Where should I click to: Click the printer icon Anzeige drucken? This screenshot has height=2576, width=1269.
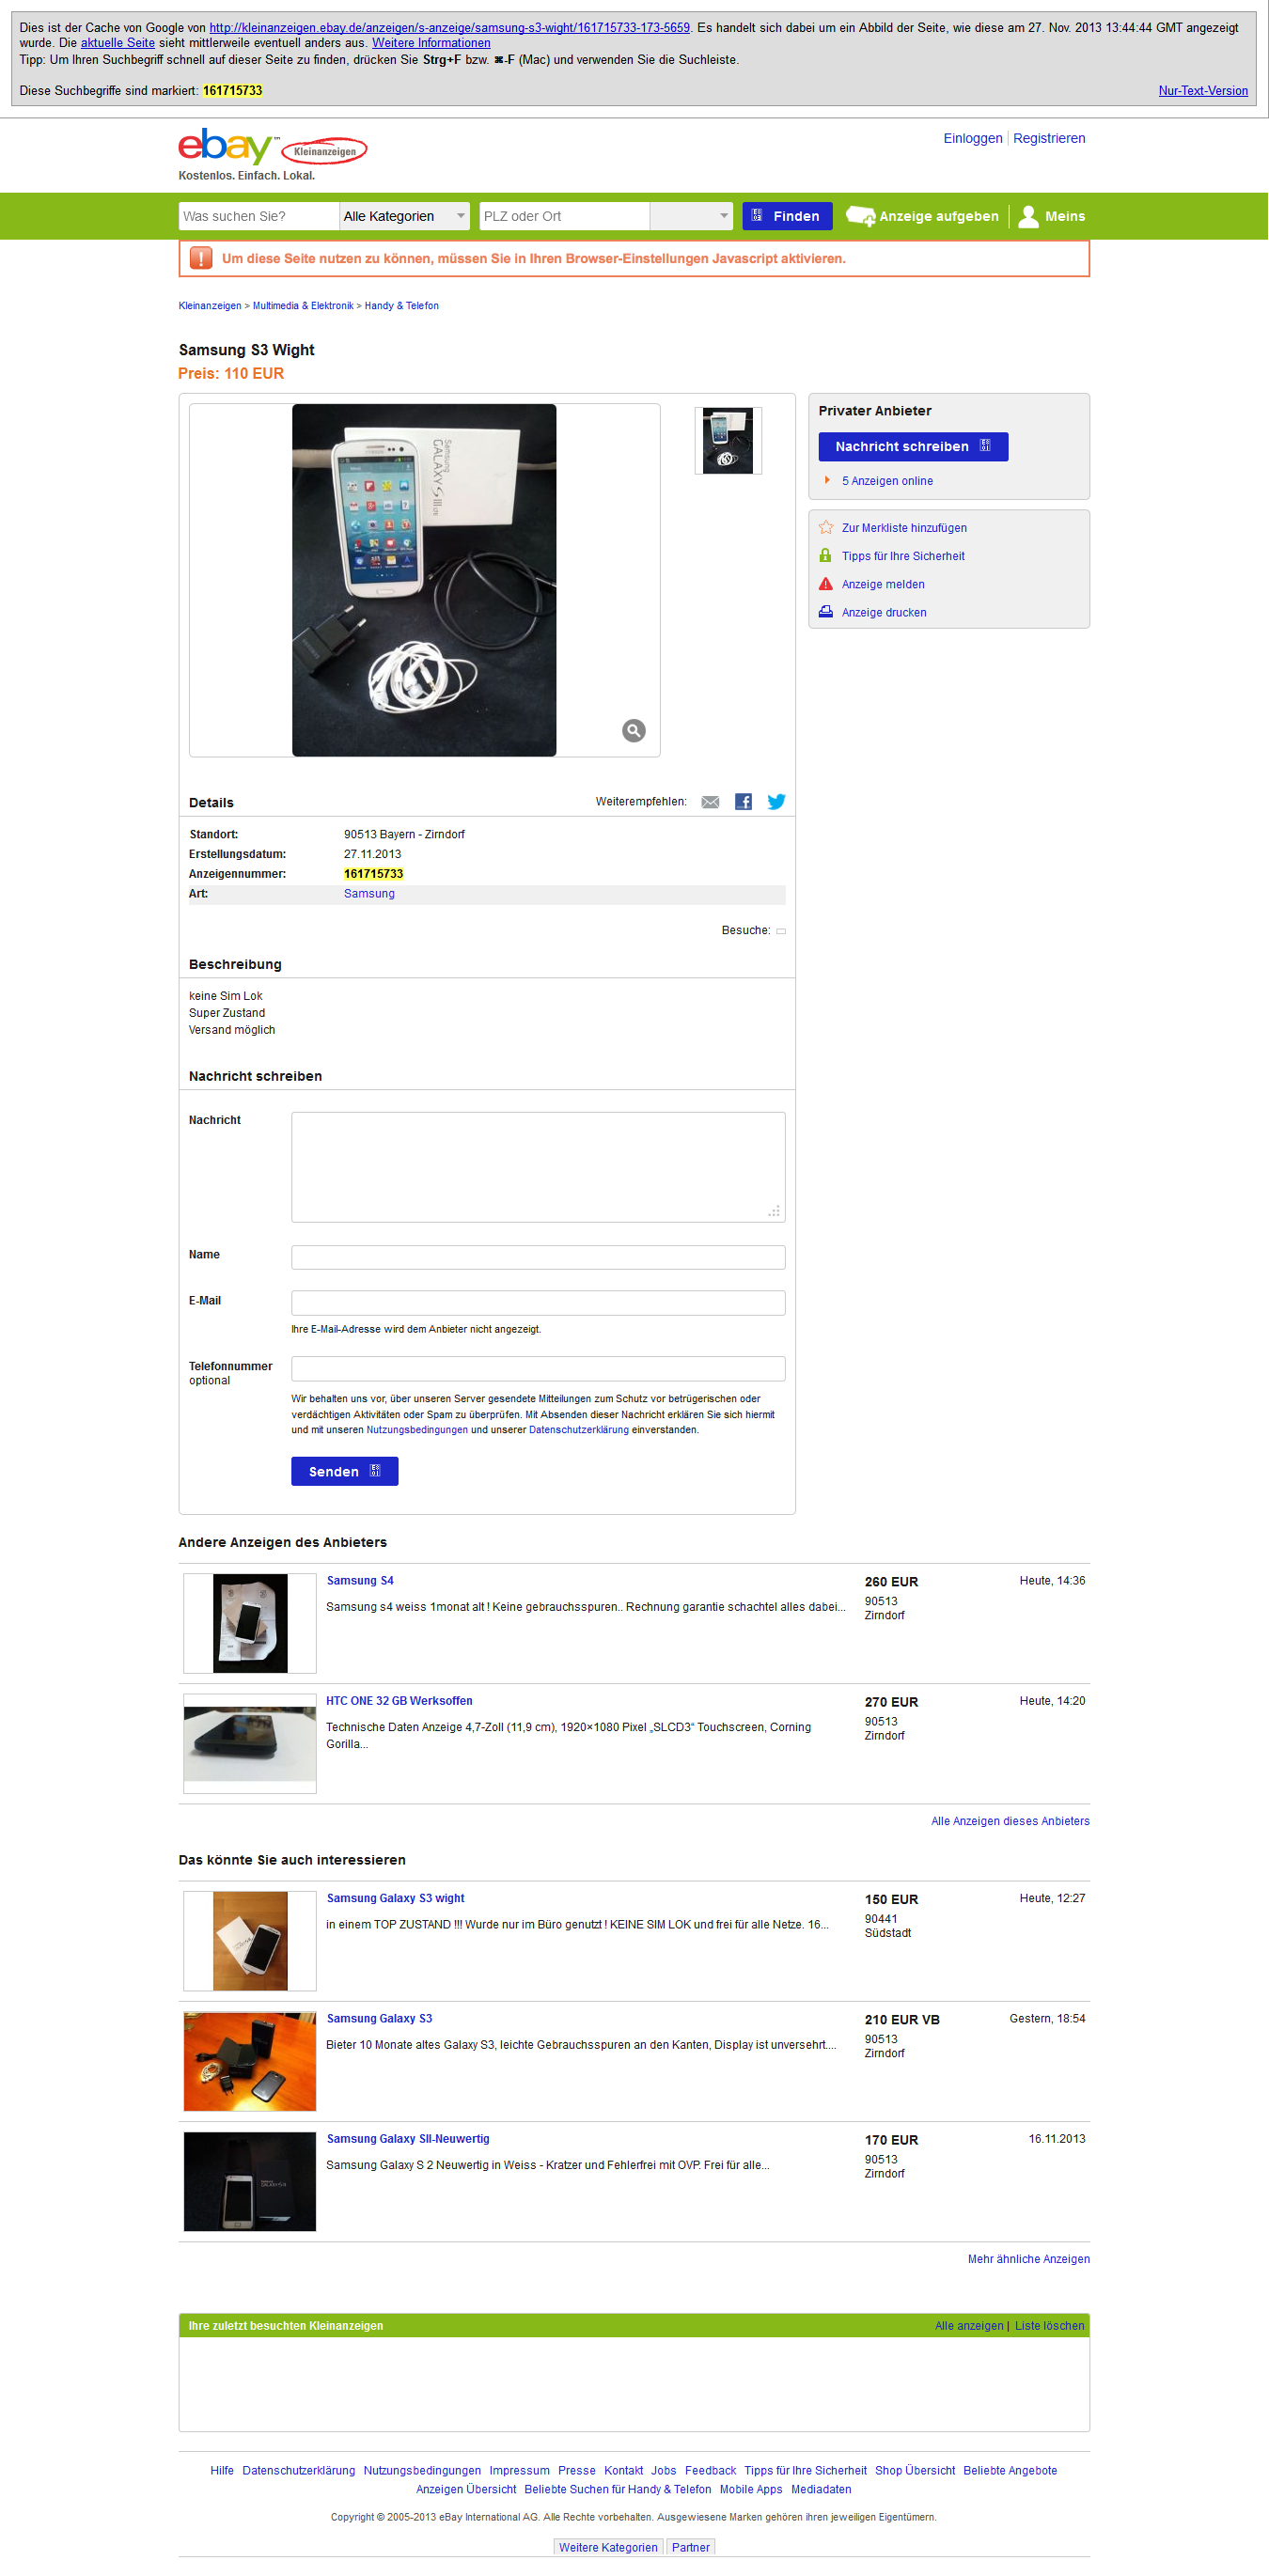tap(826, 612)
